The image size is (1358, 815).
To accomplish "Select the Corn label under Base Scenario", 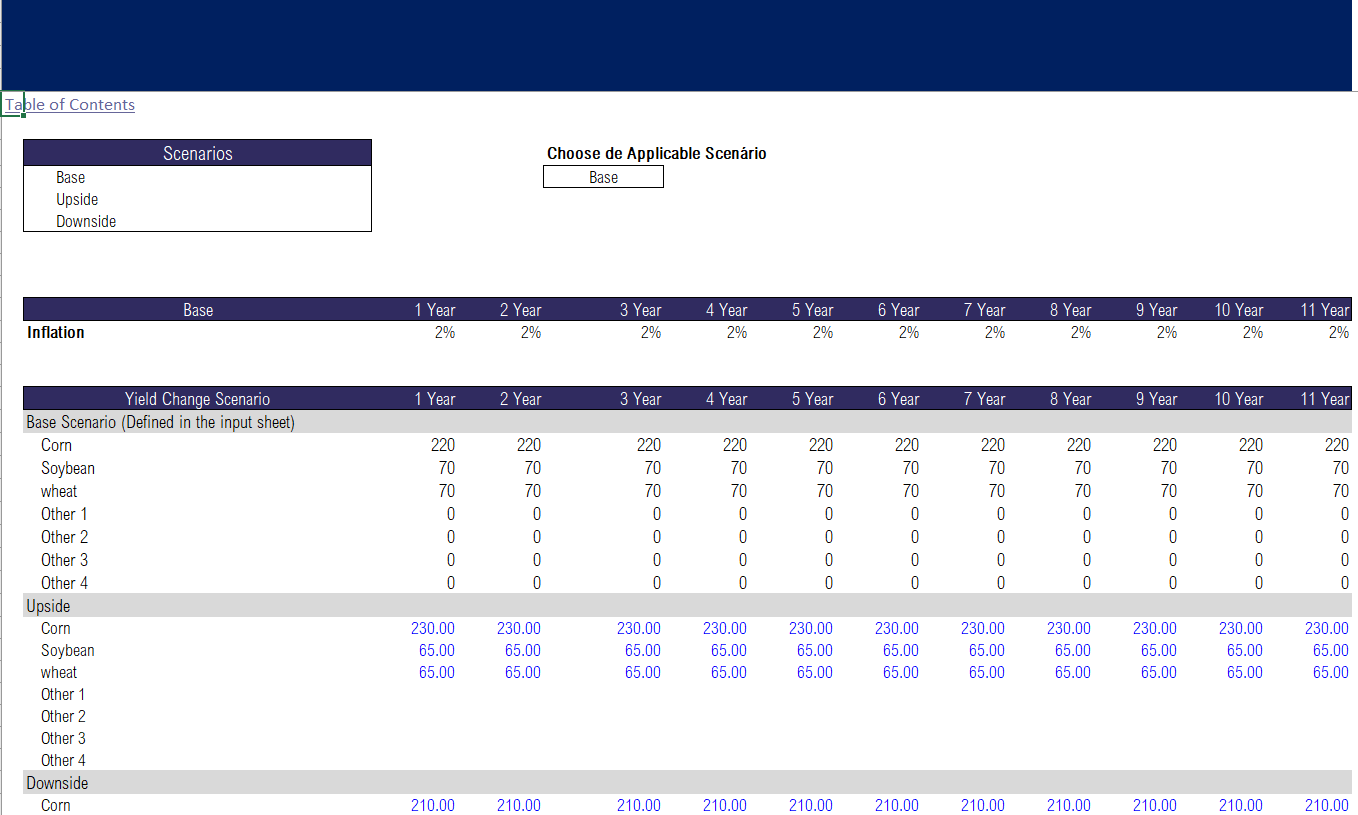I will [x=56, y=445].
